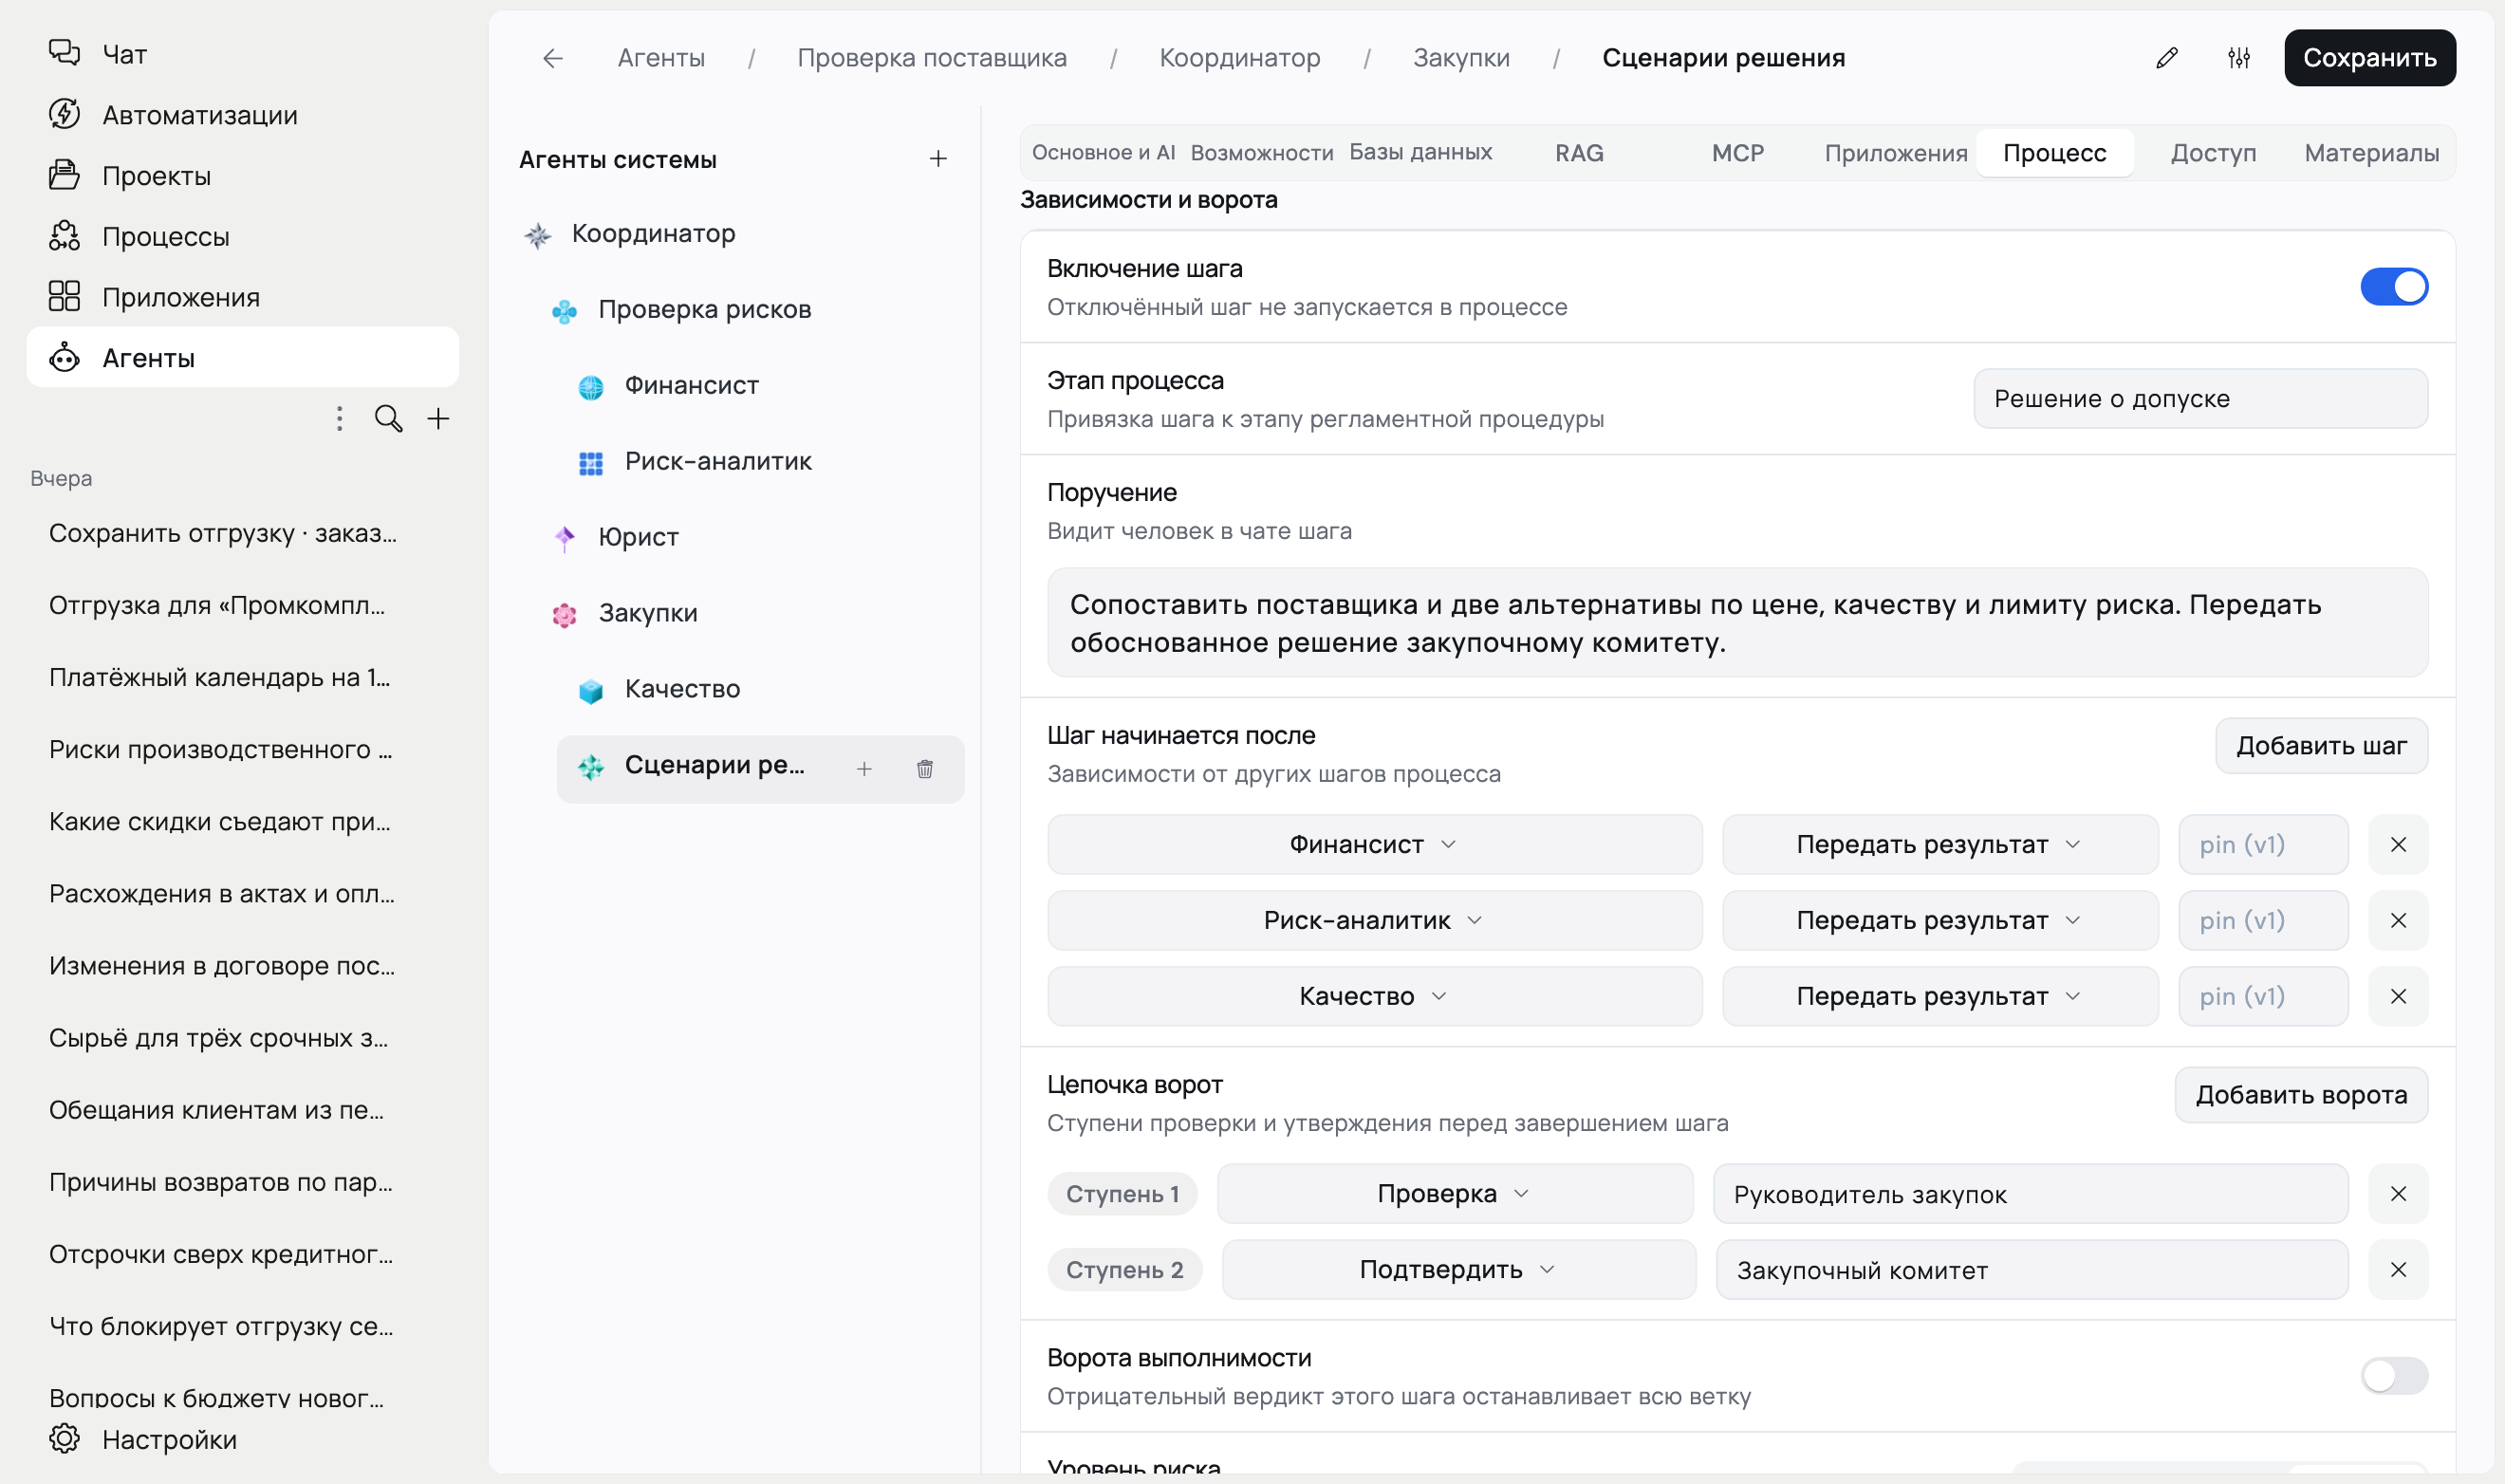
Task: Open the Подтвердить gate type dropdown
Action: point(1459,1270)
